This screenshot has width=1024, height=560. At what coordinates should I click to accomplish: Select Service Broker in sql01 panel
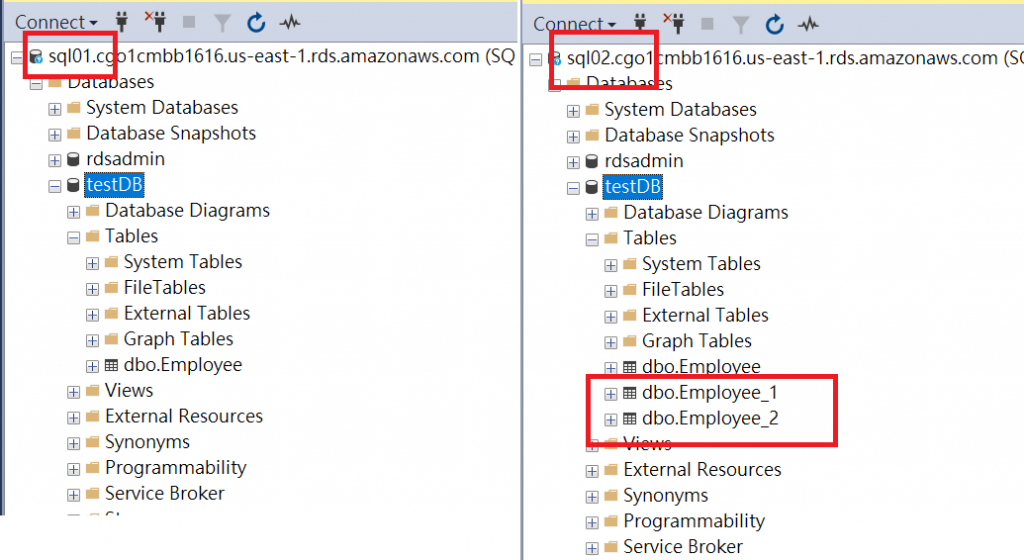click(165, 493)
